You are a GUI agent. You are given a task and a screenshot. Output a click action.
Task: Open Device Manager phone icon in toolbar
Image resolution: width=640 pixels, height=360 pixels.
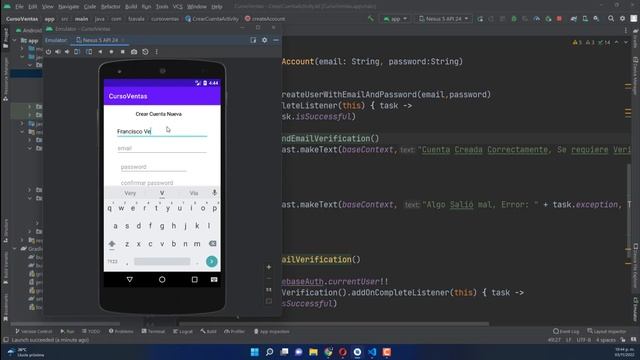pyautogui.click(x=585, y=19)
